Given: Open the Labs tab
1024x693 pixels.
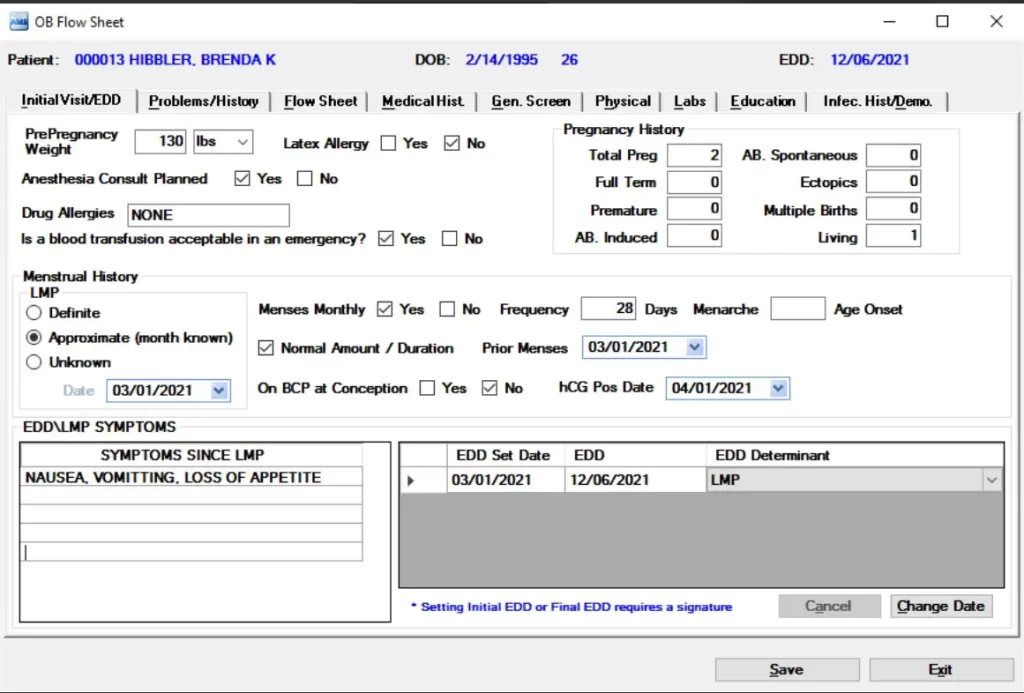Looking at the screenshot, I should [689, 100].
